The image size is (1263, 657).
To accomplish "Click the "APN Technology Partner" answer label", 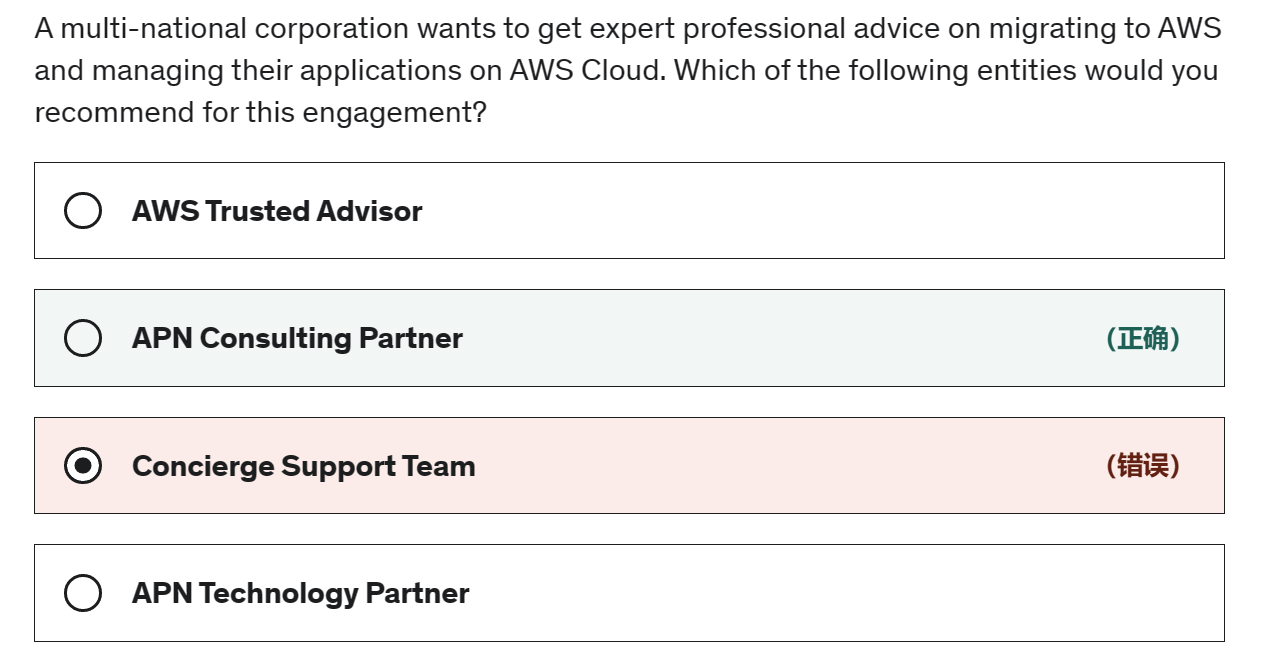I will (300, 593).
